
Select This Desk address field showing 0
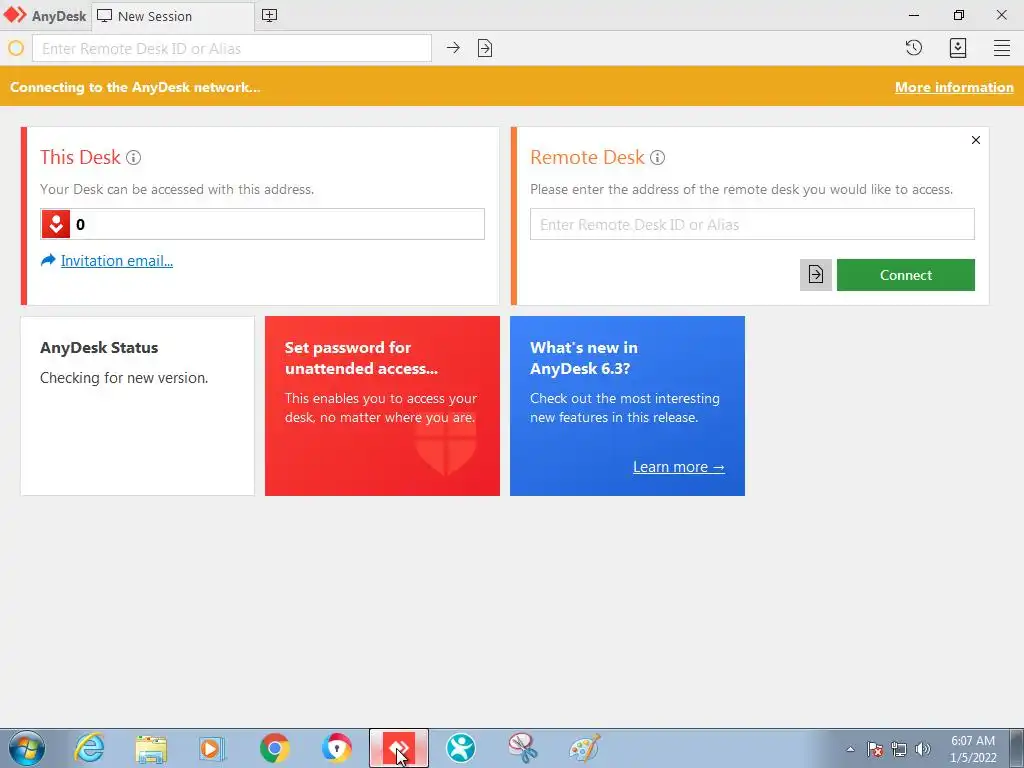[x=263, y=224]
